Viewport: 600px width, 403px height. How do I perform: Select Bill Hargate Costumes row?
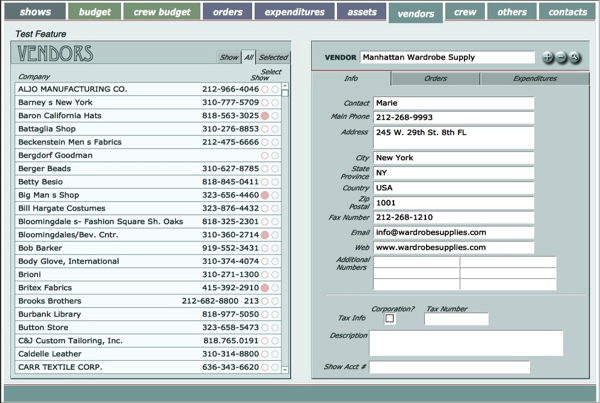[x=148, y=209]
